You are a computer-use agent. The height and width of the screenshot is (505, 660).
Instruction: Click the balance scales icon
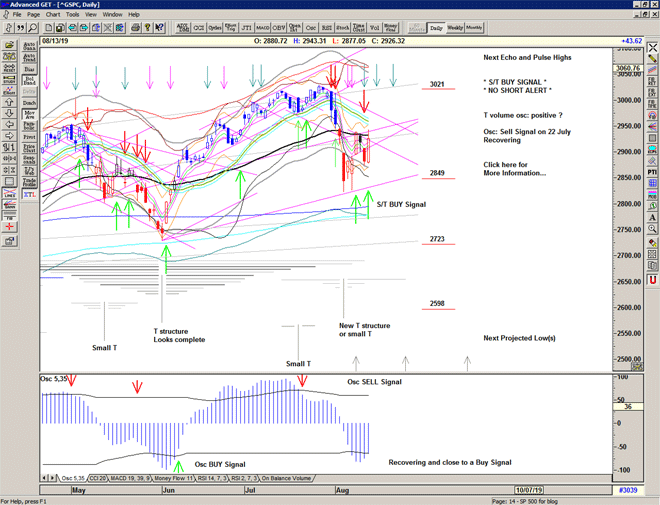click(9, 56)
